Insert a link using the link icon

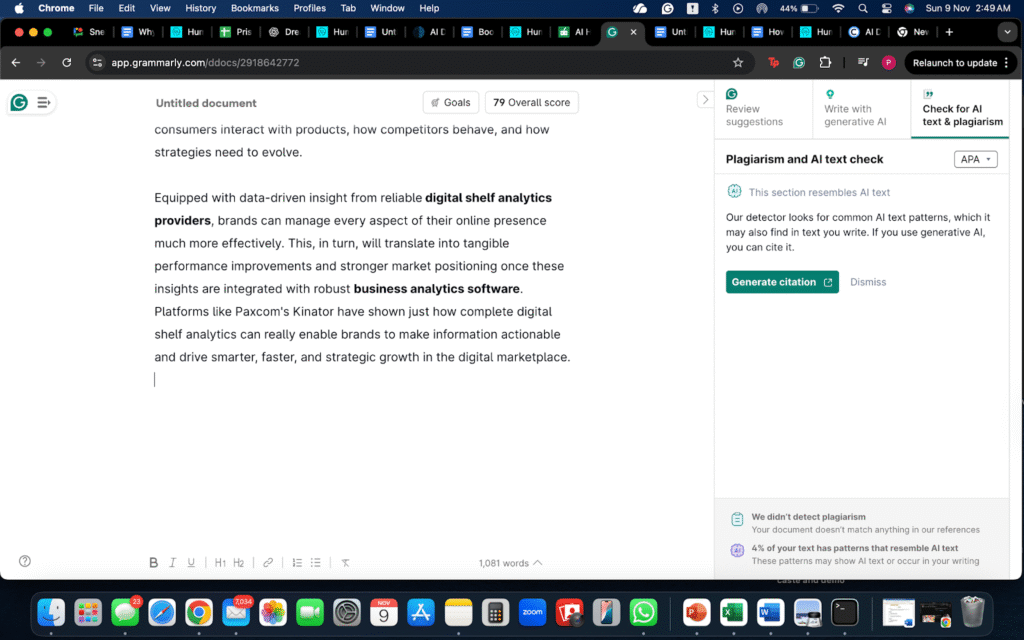point(268,563)
